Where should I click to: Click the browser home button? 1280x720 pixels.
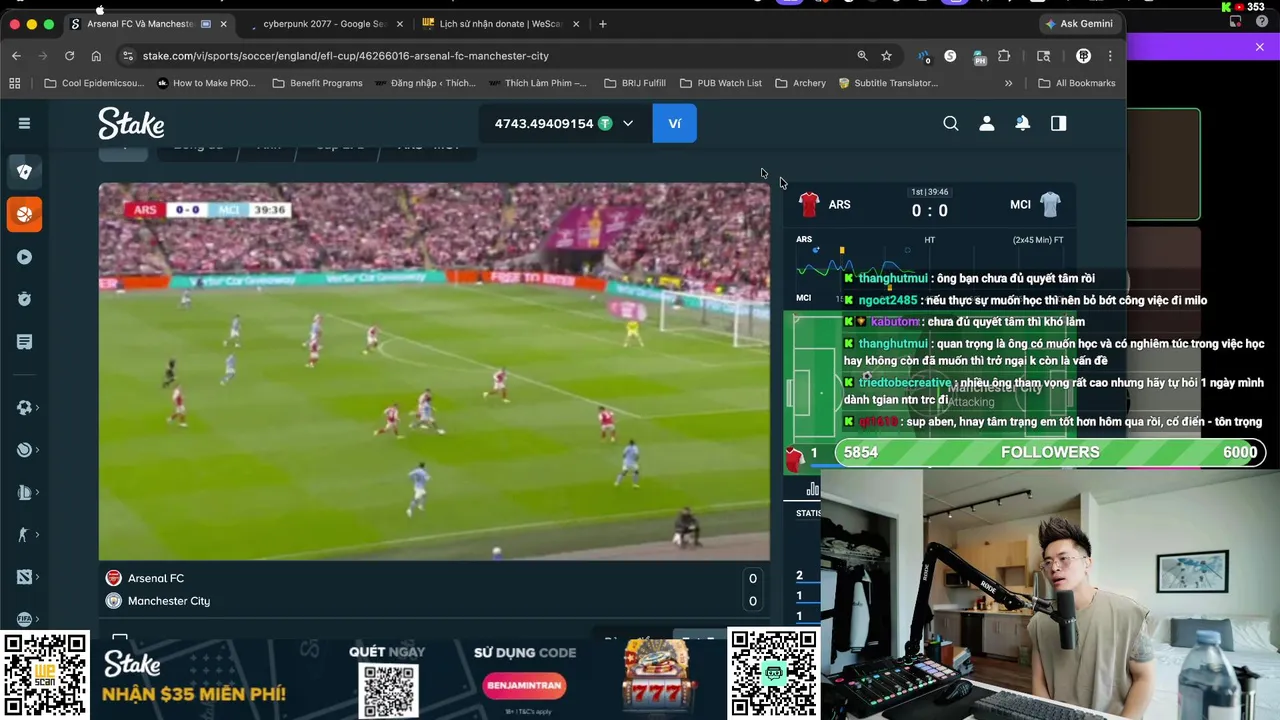tap(96, 56)
